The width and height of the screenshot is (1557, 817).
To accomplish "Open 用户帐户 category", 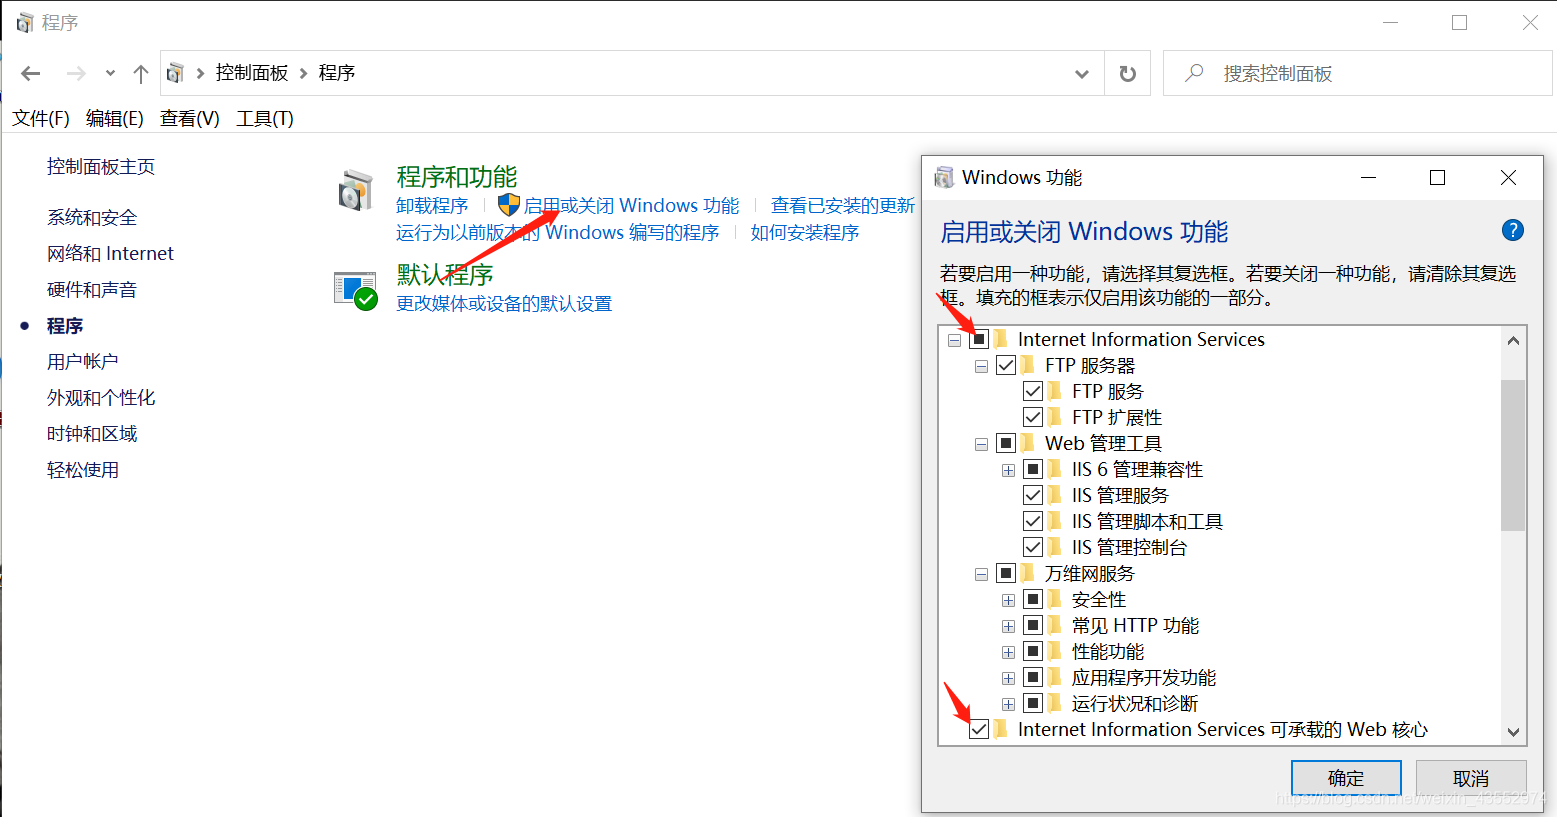I will point(83,361).
